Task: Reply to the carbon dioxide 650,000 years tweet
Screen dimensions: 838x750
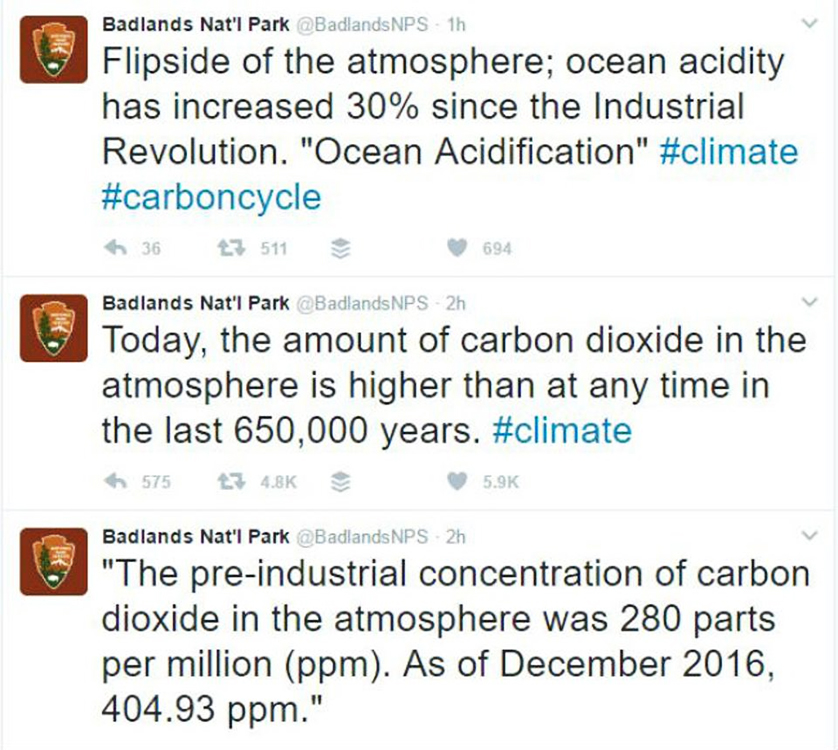Action: click(x=115, y=482)
